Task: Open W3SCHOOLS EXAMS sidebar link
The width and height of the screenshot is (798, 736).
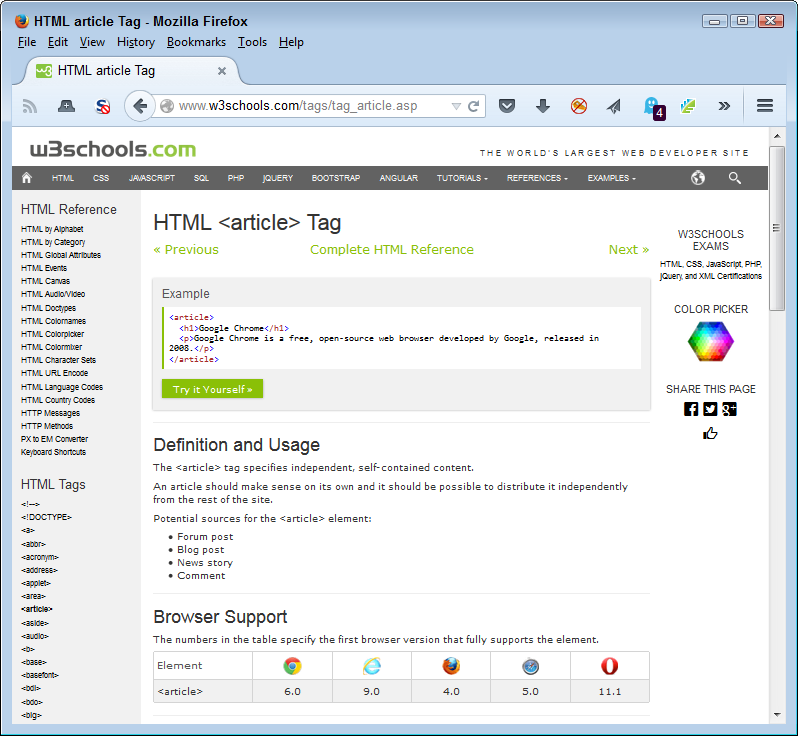Action: click(710, 240)
